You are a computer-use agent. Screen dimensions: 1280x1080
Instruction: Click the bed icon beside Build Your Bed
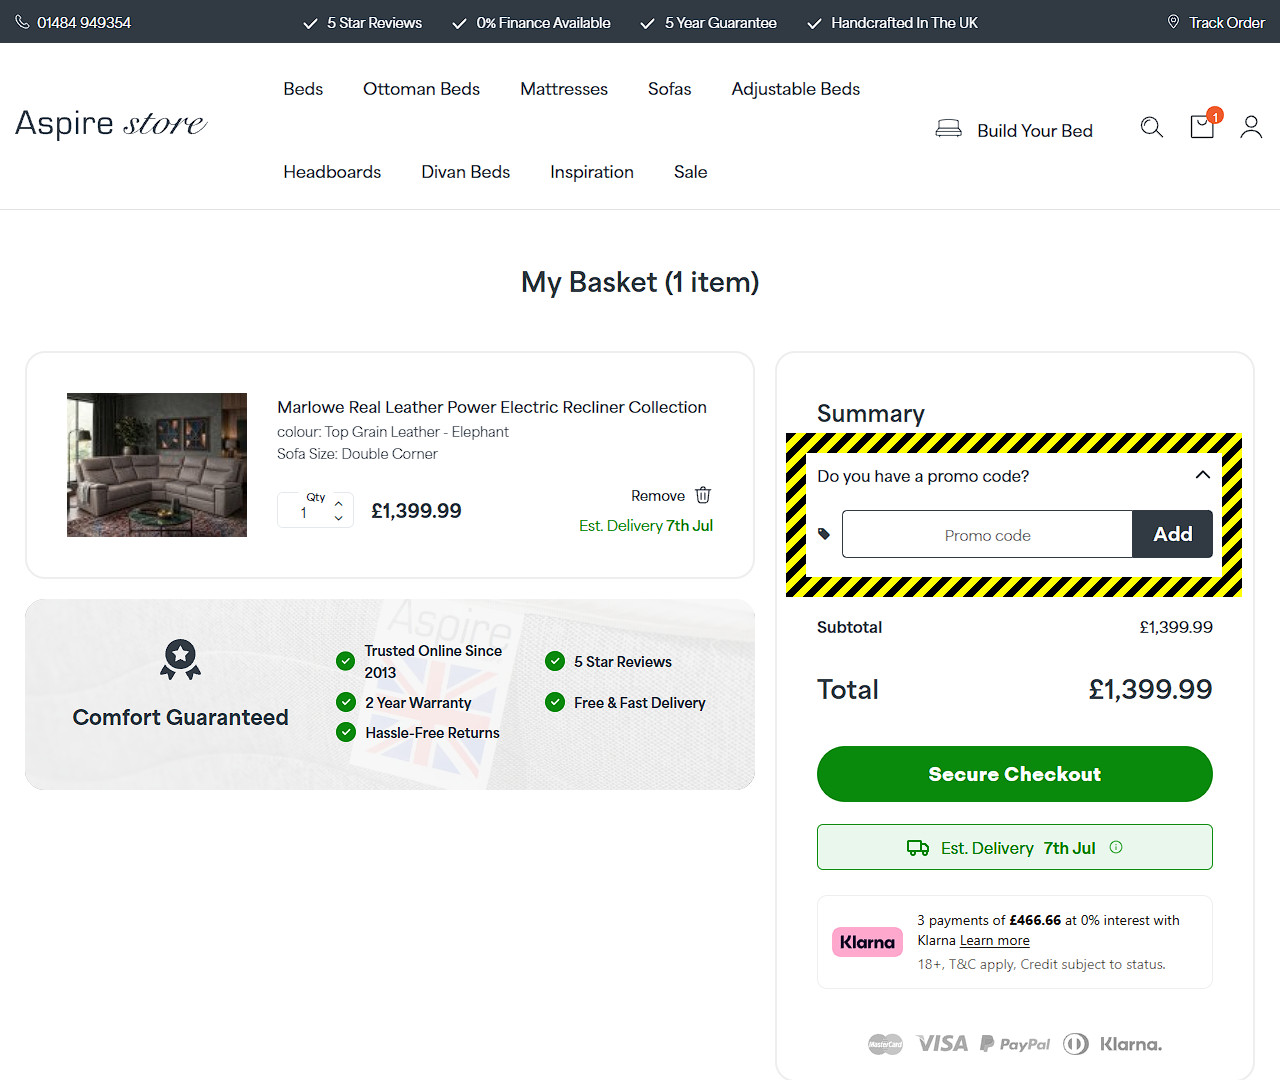click(948, 129)
